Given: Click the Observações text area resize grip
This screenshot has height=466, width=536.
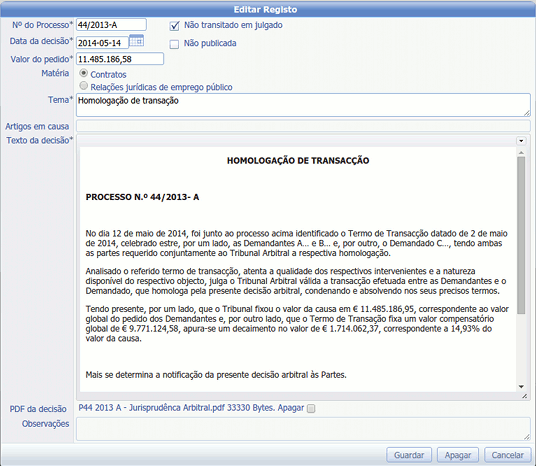Looking at the screenshot, I should pyautogui.click(x=527, y=436).
